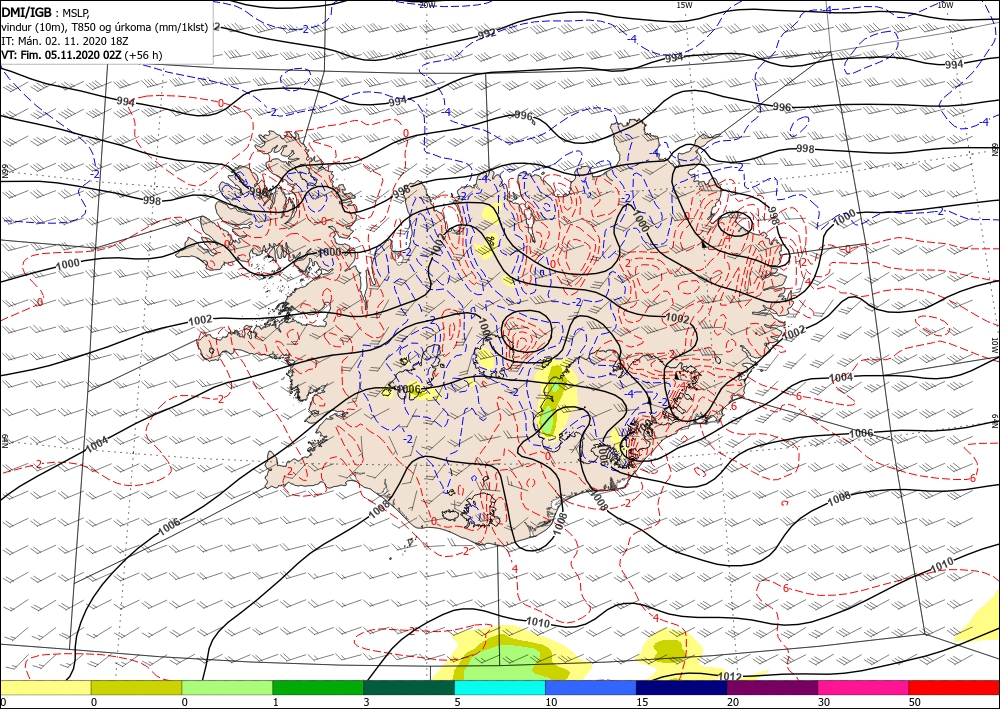1000x709 pixels.
Task: Select the navy blue legend swatch
Action: coord(682,688)
